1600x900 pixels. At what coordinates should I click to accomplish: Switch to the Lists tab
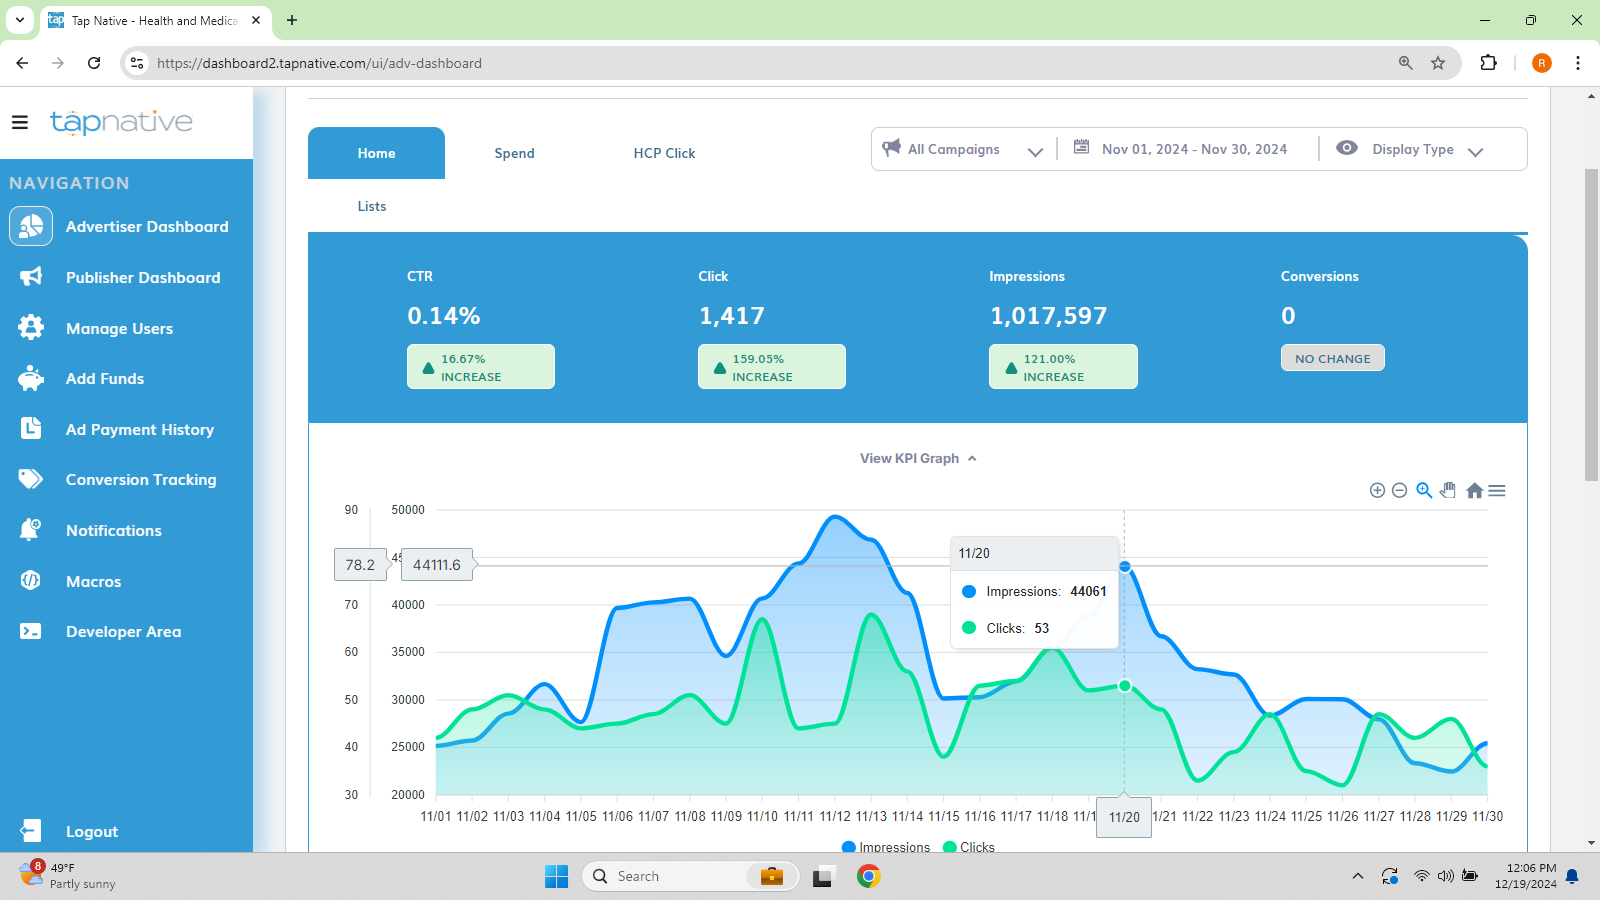(x=372, y=206)
